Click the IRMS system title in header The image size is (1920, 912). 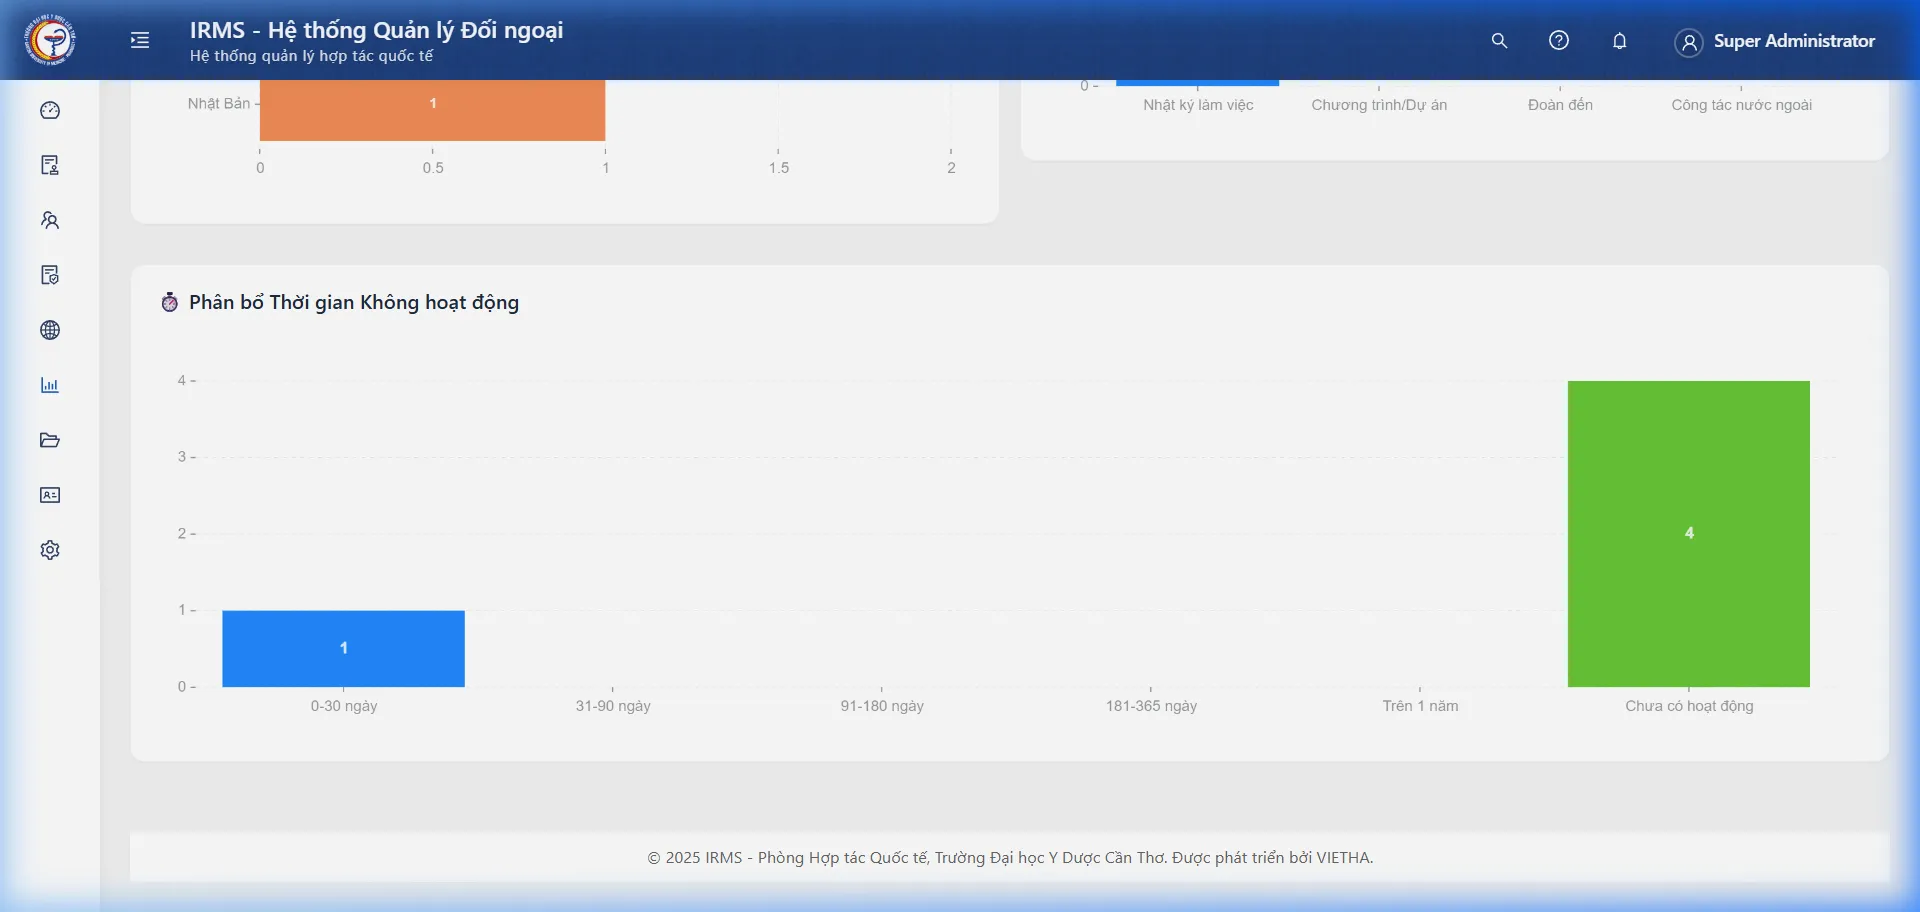click(376, 31)
